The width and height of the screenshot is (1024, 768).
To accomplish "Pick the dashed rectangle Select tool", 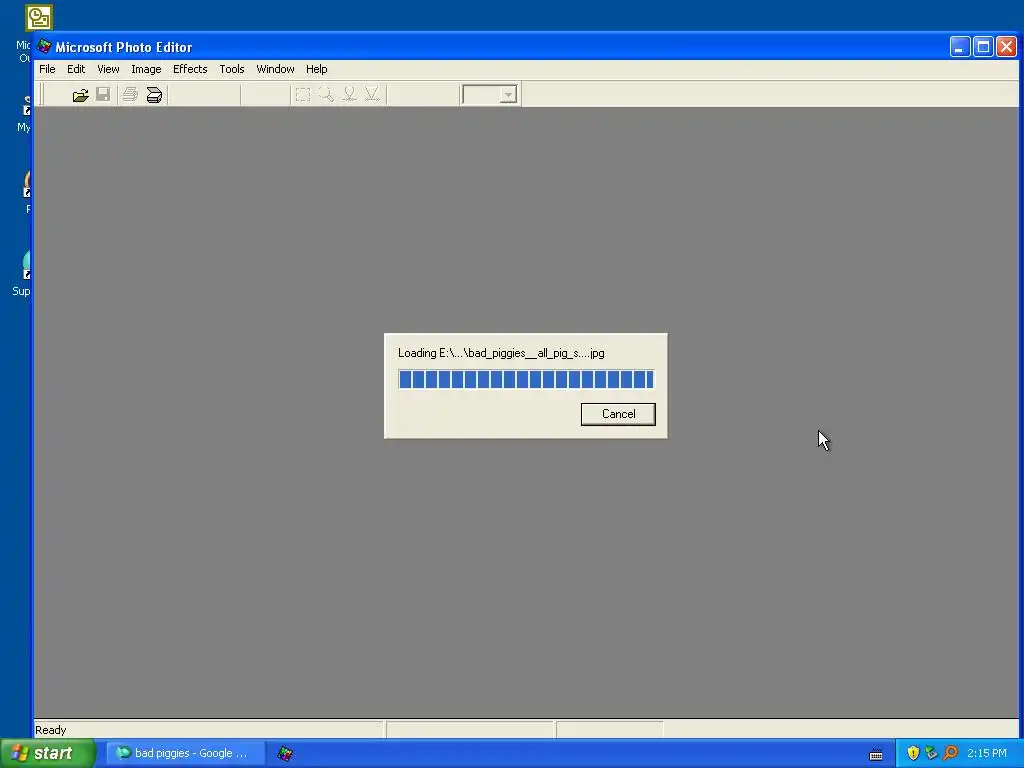I will [x=302, y=95].
